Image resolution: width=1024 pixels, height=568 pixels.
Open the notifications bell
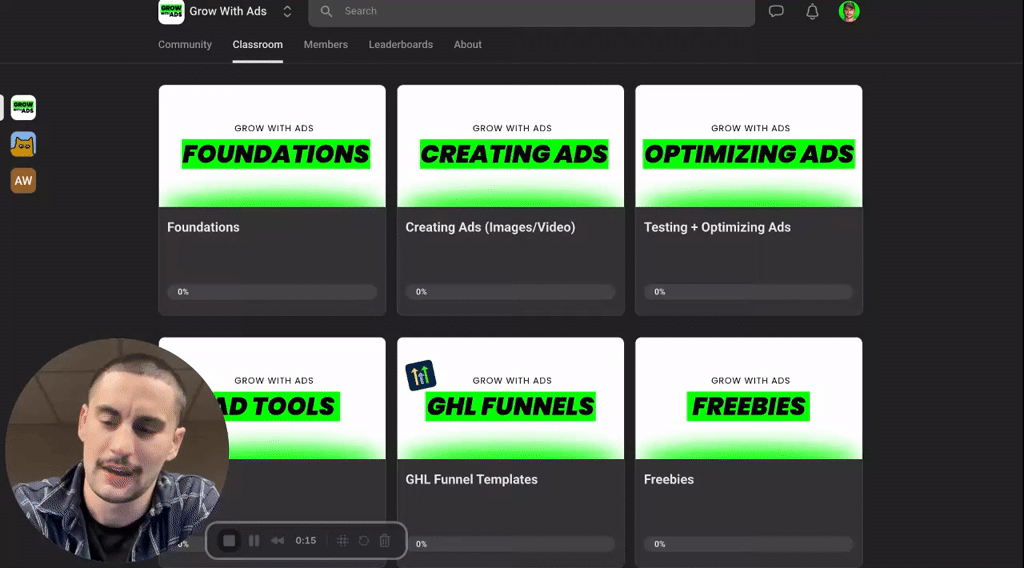[812, 11]
